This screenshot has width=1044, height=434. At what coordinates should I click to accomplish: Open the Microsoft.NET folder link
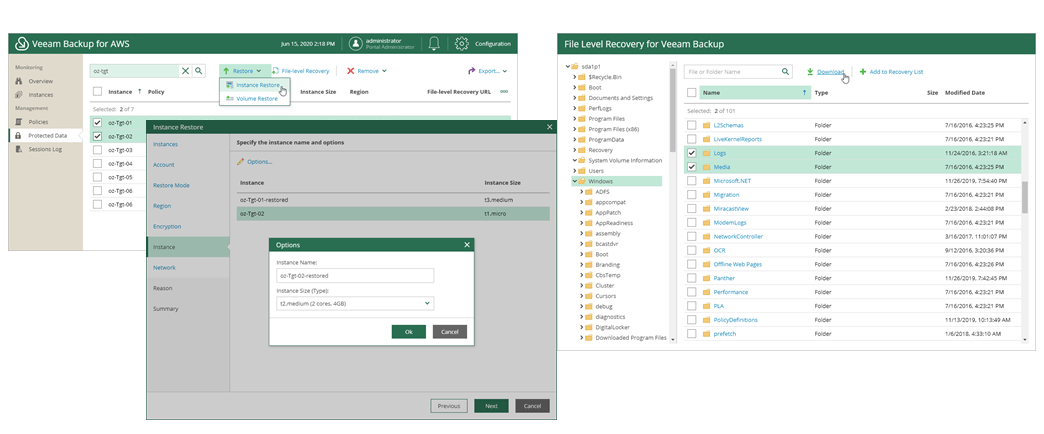pos(732,181)
